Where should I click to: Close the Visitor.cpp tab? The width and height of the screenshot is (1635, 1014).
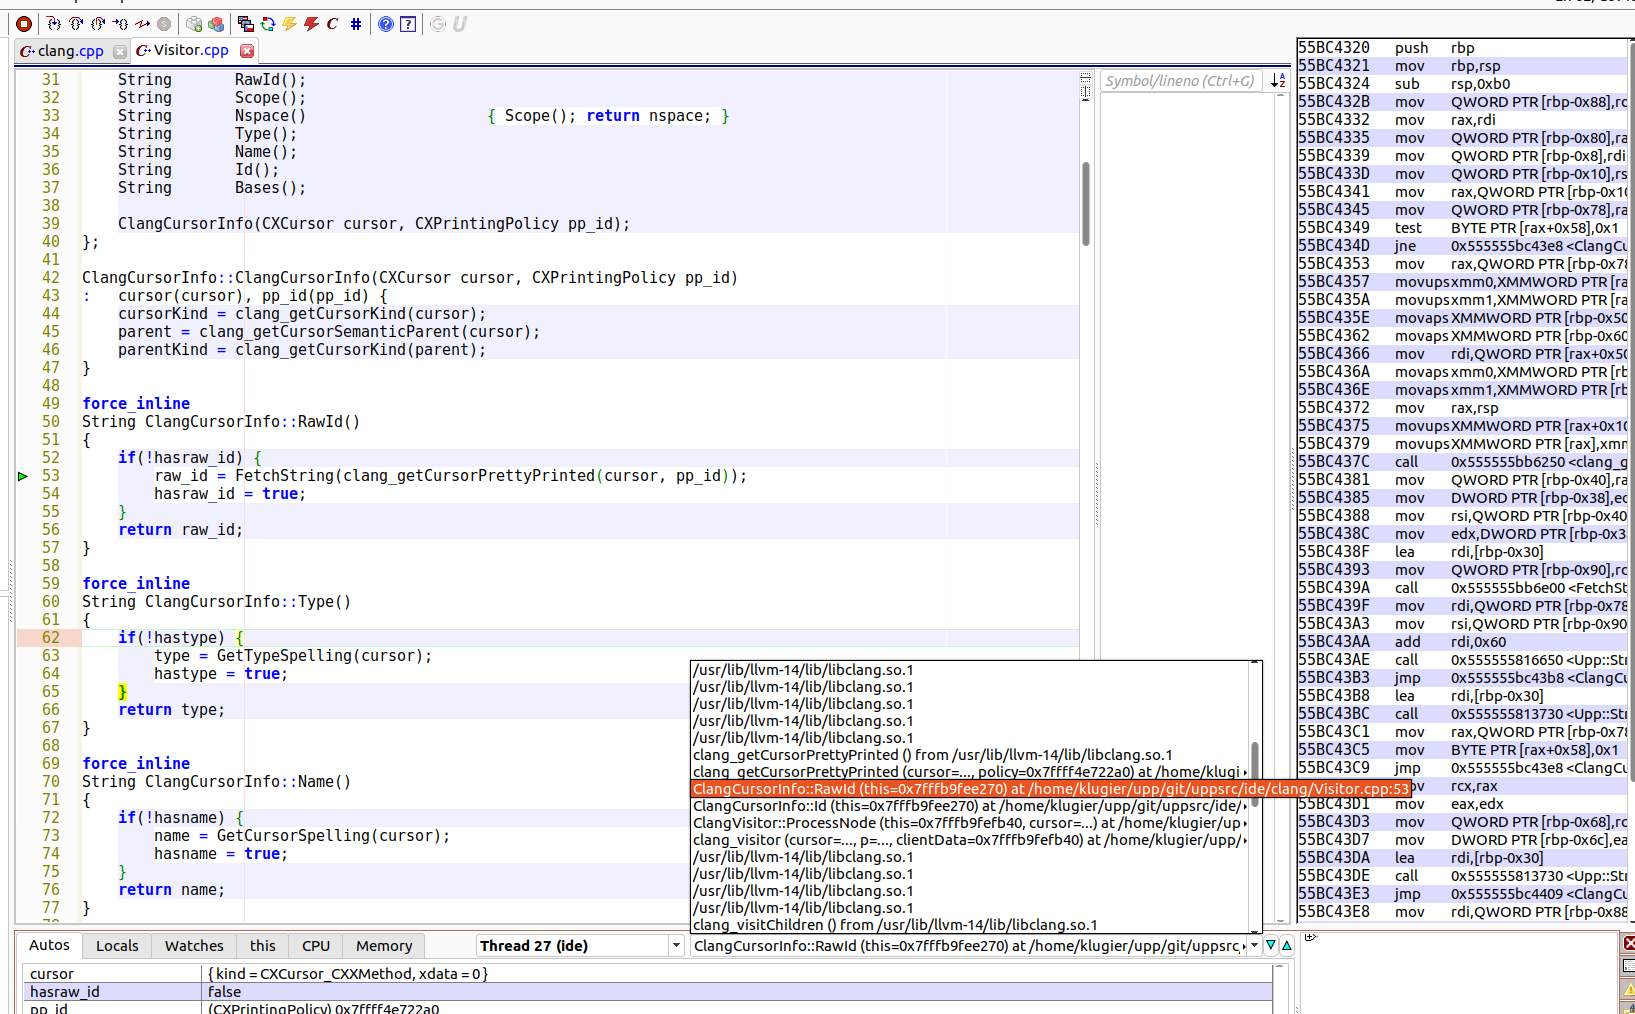(247, 51)
